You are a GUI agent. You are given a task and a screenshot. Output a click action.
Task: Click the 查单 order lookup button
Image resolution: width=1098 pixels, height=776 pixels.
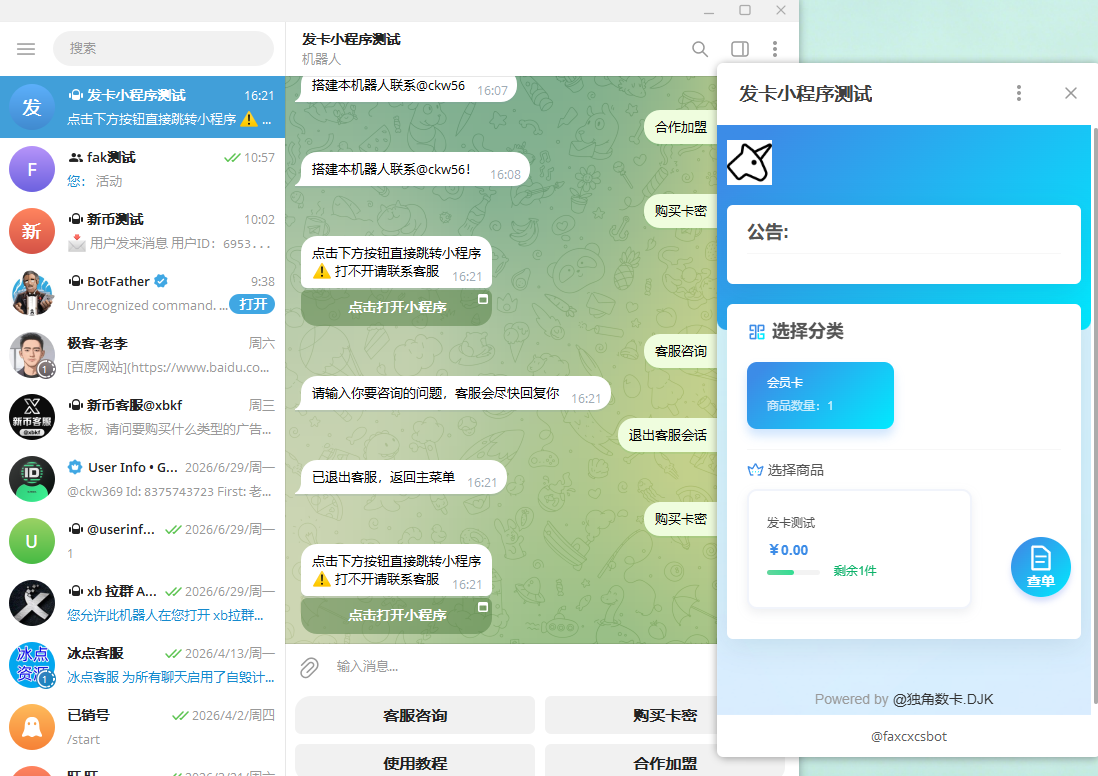click(1041, 567)
